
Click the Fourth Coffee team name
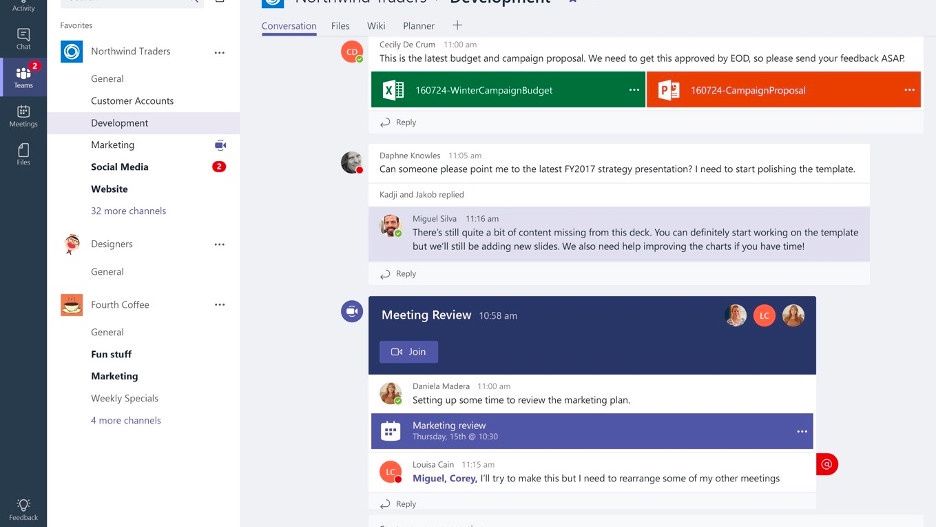coord(120,304)
